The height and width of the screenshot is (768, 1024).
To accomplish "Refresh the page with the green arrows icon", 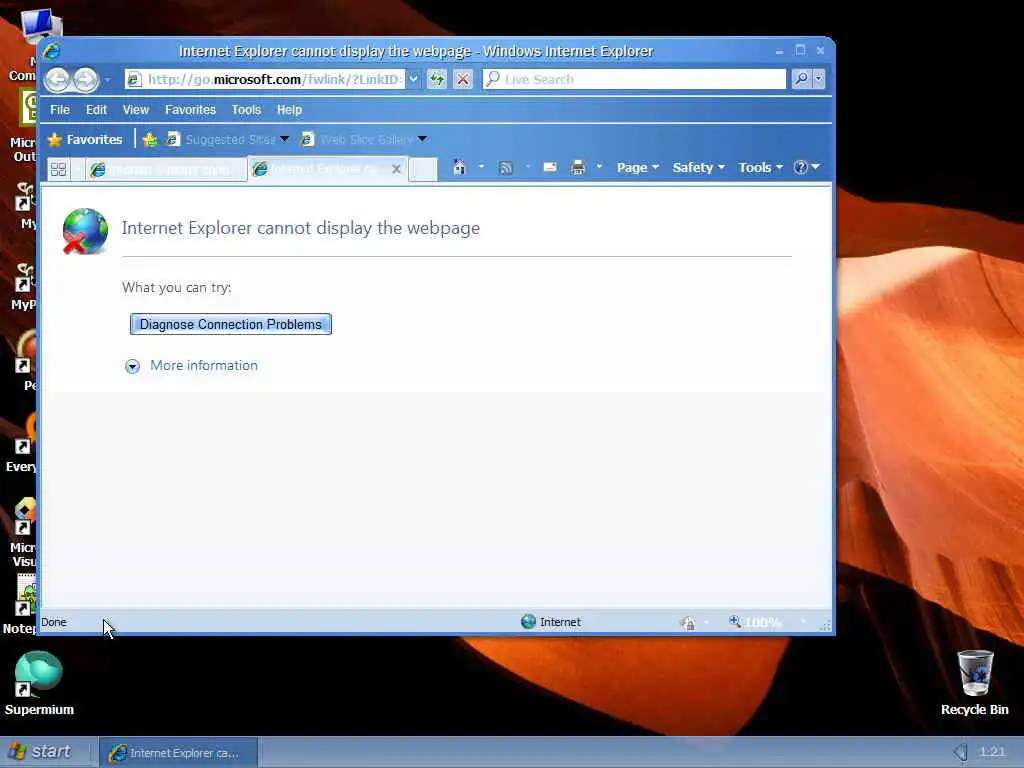I will [x=437, y=80].
